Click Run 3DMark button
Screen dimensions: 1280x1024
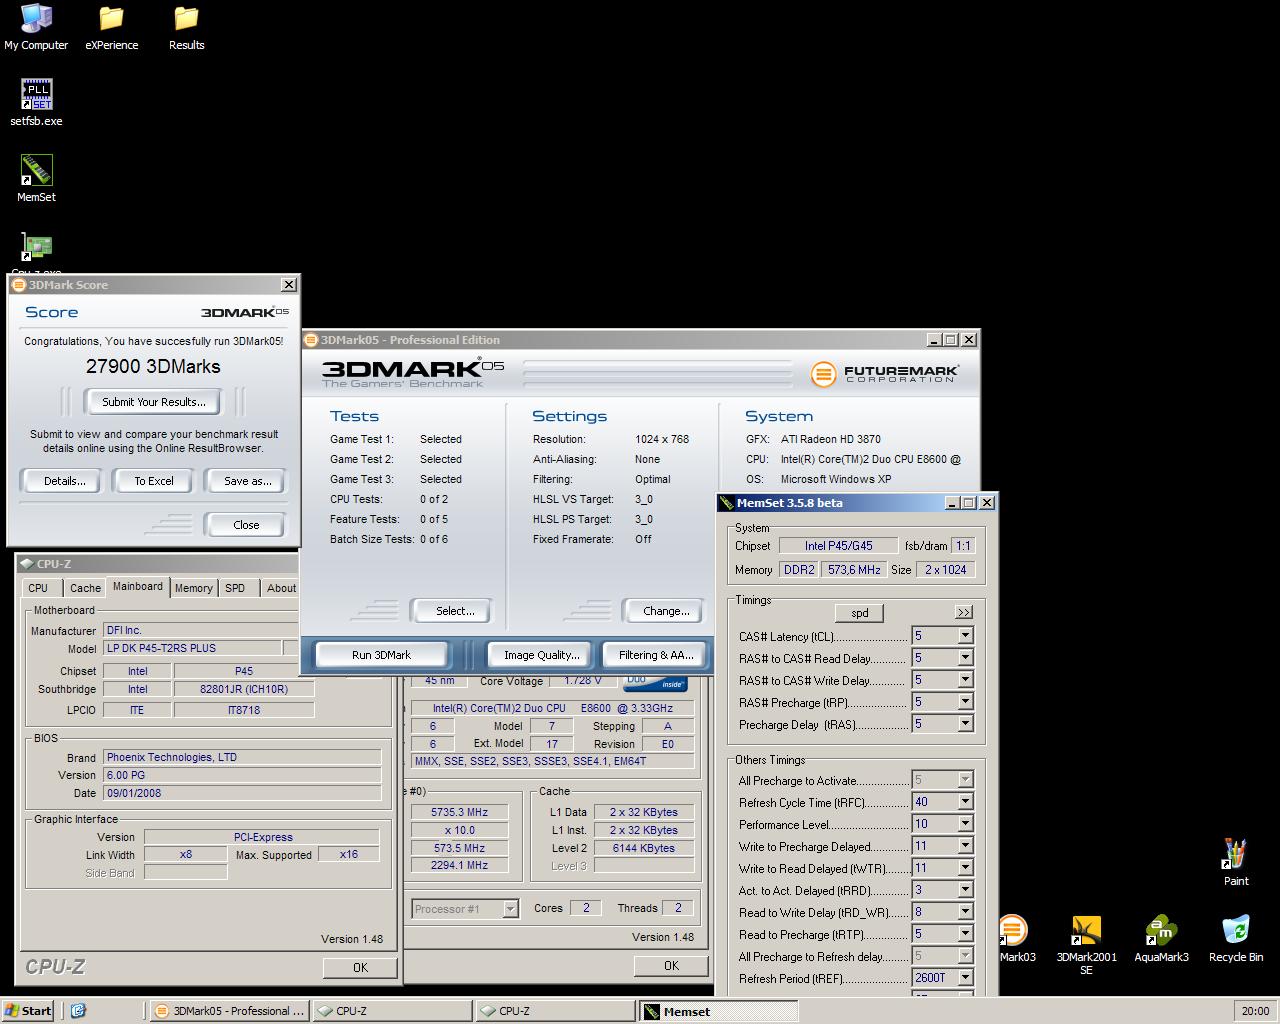[x=381, y=655]
